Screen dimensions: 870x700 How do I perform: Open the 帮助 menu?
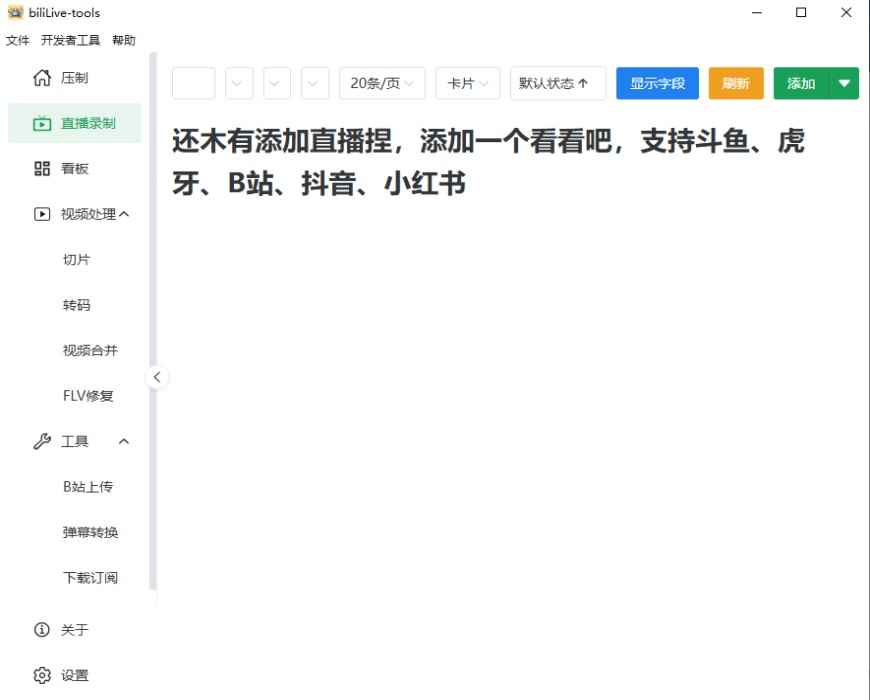coord(124,40)
